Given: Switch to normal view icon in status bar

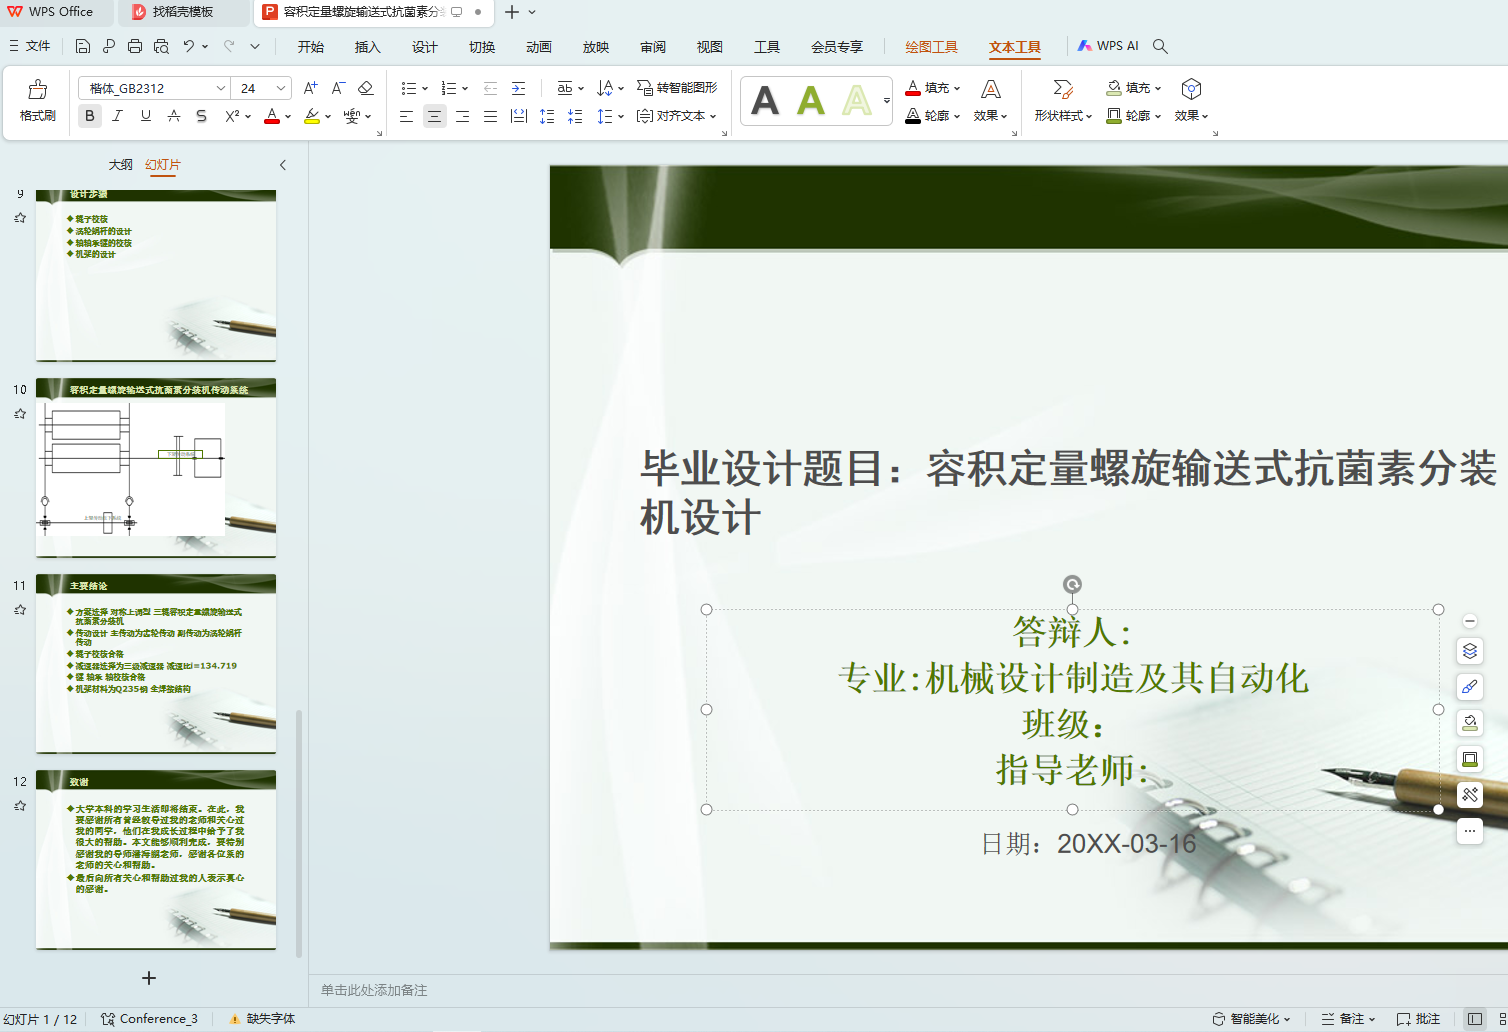Looking at the screenshot, I should [x=1474, y=1019].
